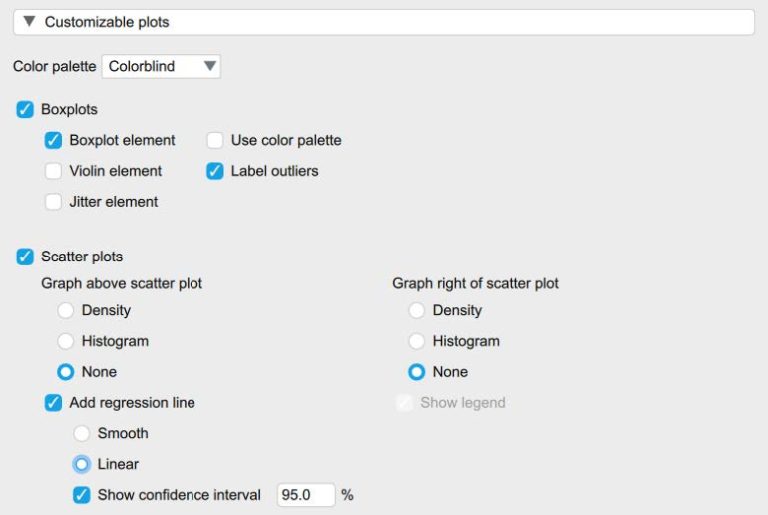Screen dimensions: 768x515
Task: Select Histogram for graph above scatter plot
Action: [66, 341]
